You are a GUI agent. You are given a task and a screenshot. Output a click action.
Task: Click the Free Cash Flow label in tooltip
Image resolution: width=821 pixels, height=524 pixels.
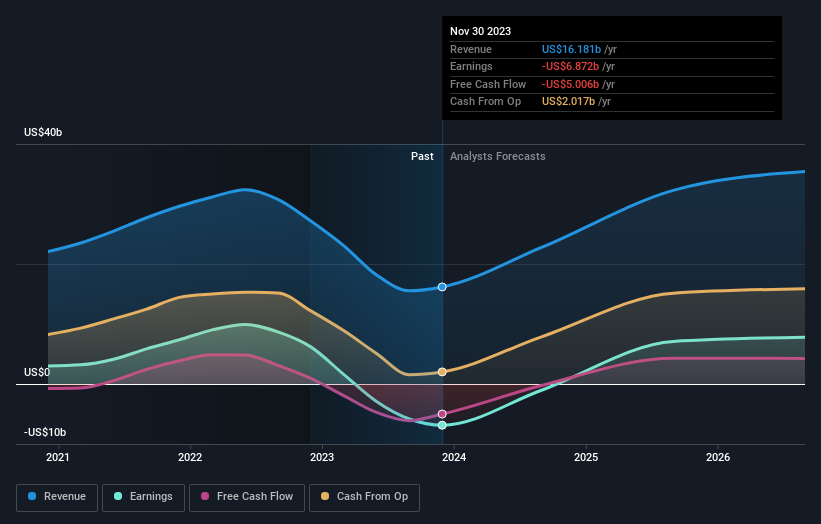click(488, 84)
